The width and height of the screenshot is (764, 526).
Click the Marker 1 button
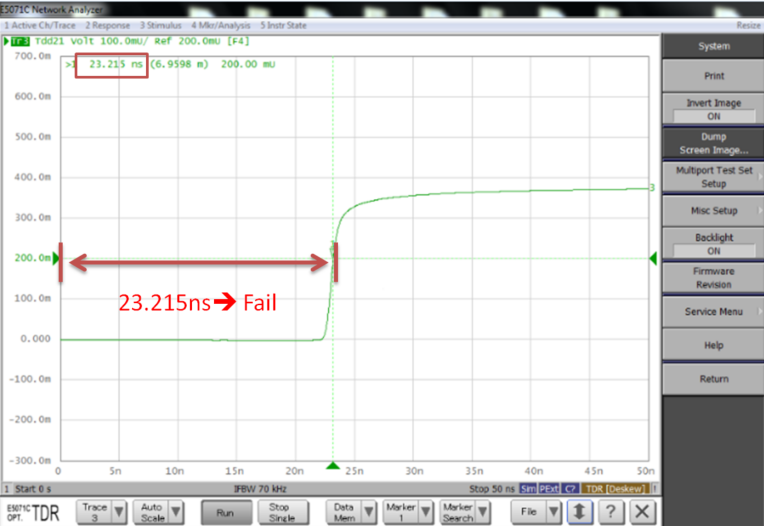401,512
